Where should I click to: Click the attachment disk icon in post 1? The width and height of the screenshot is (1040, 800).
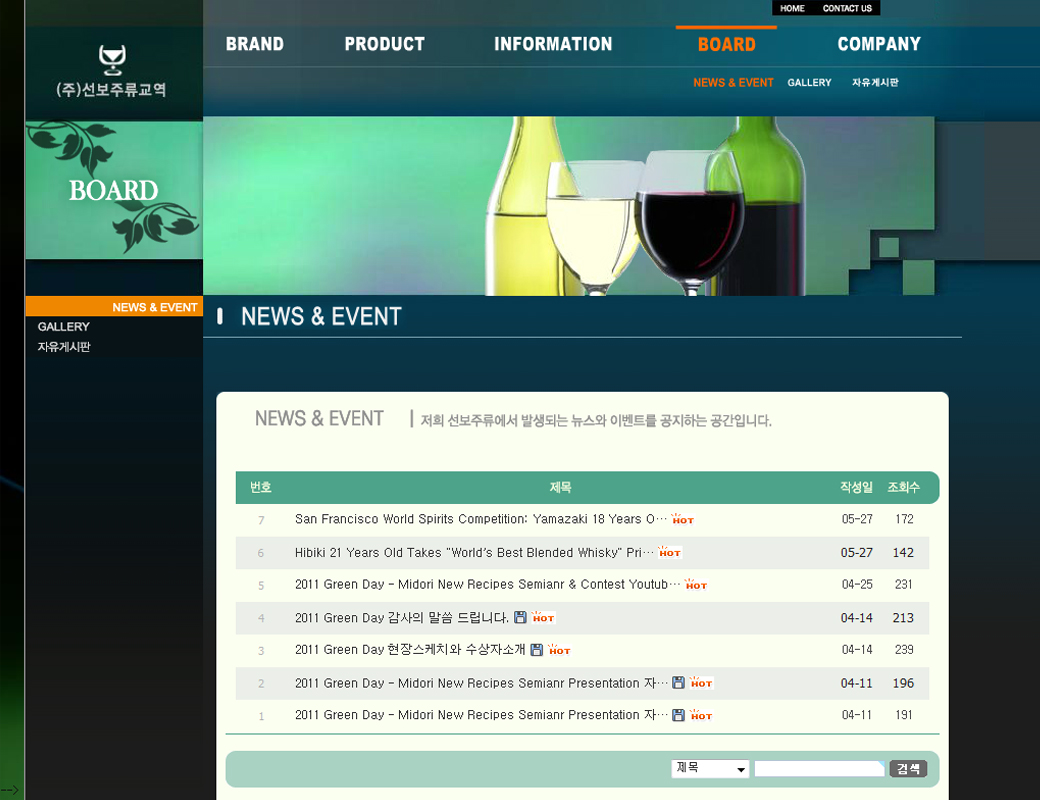click(679, 715)
